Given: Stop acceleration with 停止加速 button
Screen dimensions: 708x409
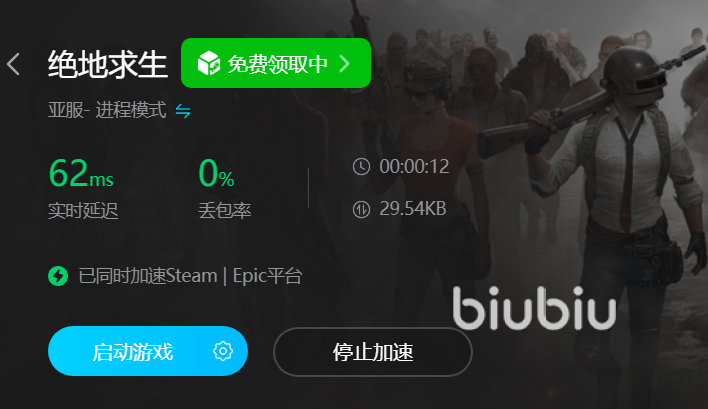Looking at the screenshot, I should click(373, 352).
